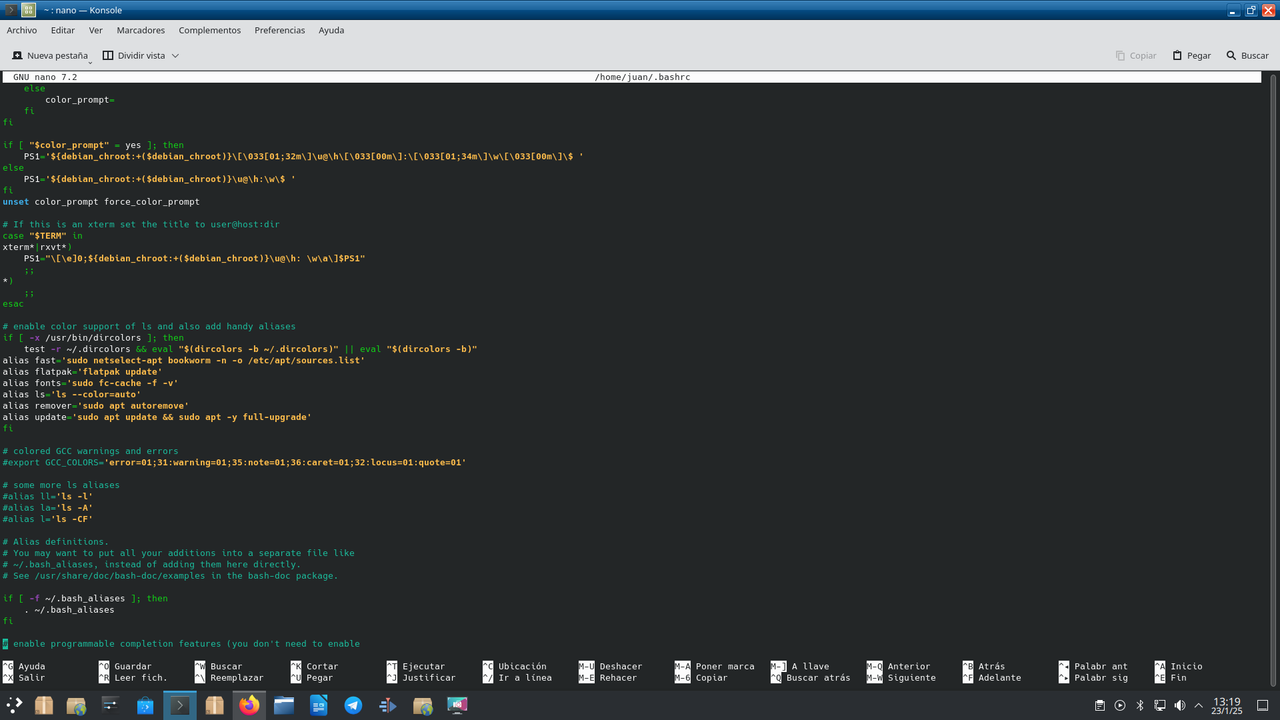Open the Bluetooth tray icon
Viewport: 1280px width, 720px height.
point(1140,705)
